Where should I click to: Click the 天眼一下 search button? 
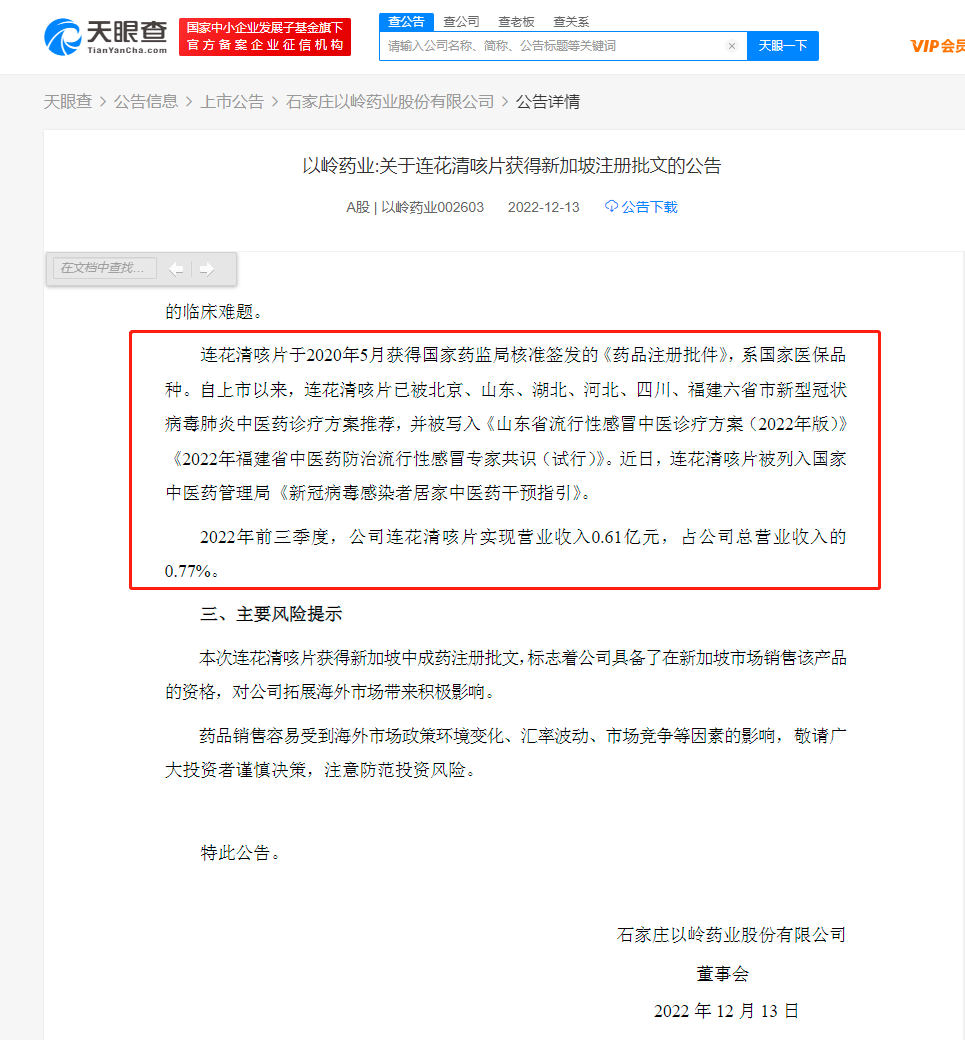(783, 46)
